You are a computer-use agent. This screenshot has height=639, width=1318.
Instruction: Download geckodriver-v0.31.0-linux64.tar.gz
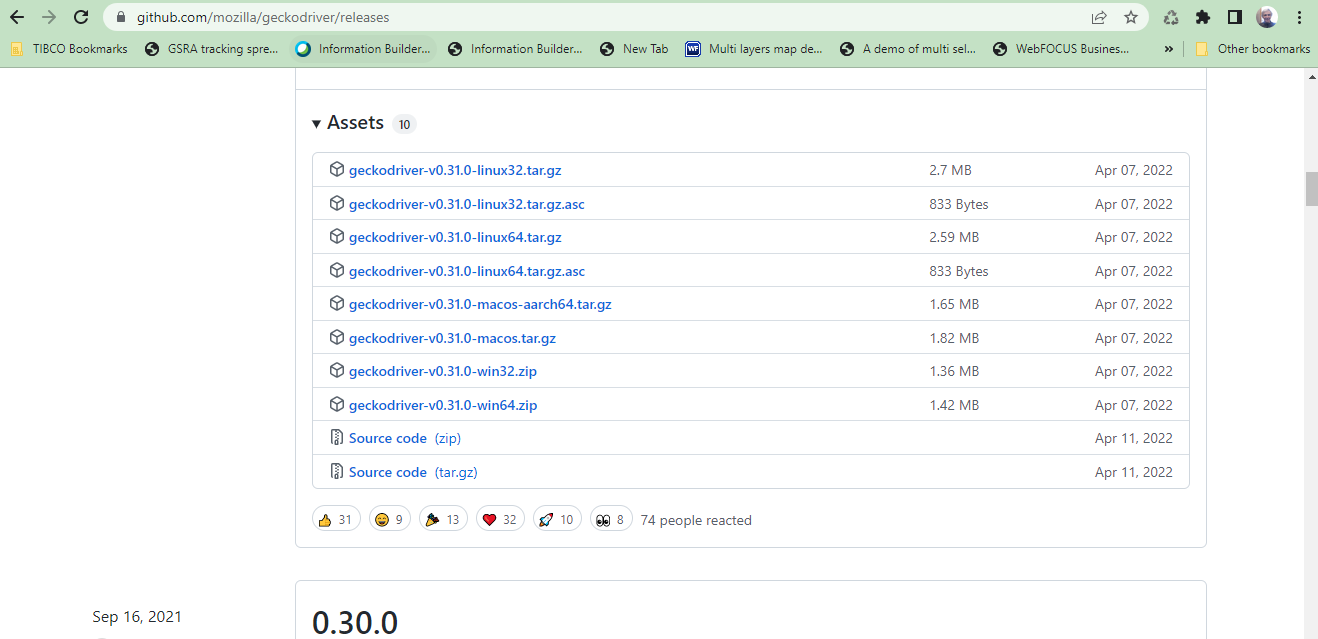(x=455, y=237)
